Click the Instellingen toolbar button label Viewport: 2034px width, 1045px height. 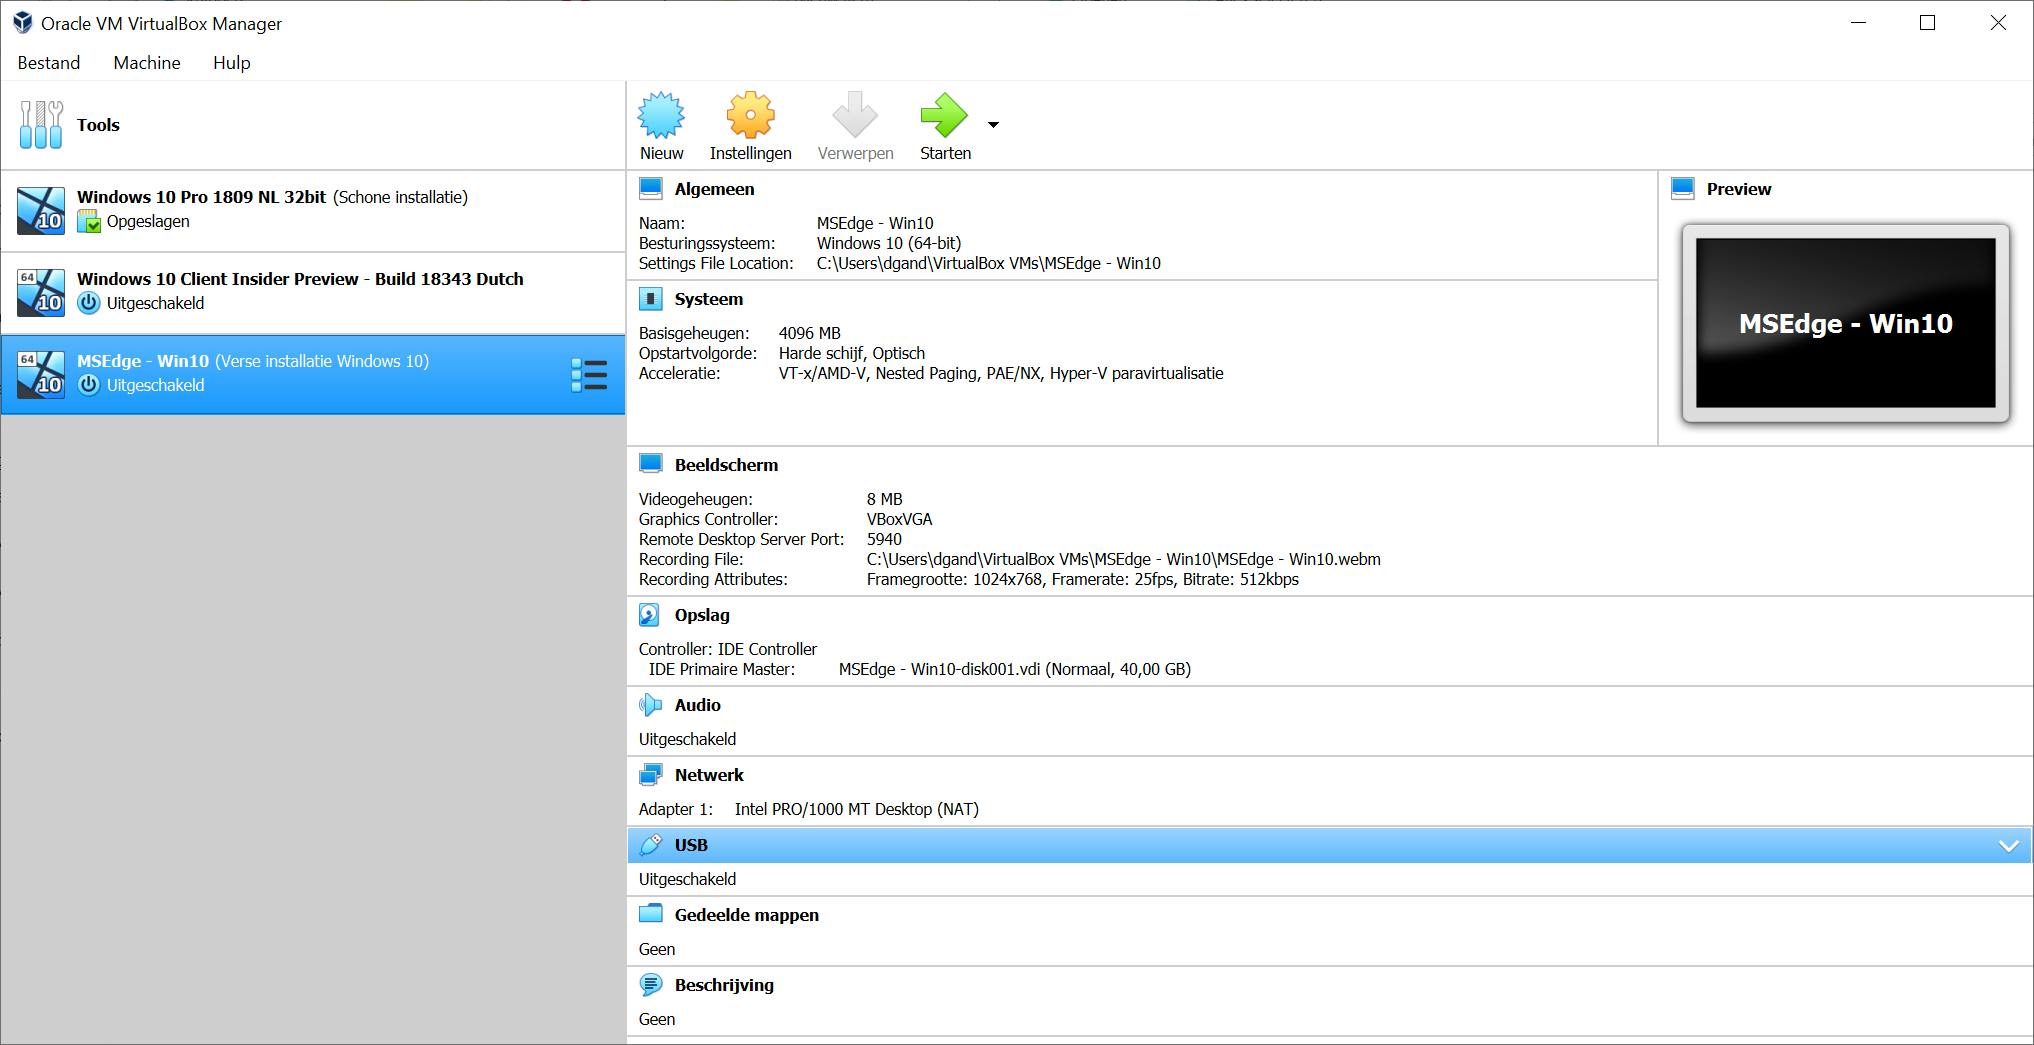pyautogui.click(x=750, y=153)
